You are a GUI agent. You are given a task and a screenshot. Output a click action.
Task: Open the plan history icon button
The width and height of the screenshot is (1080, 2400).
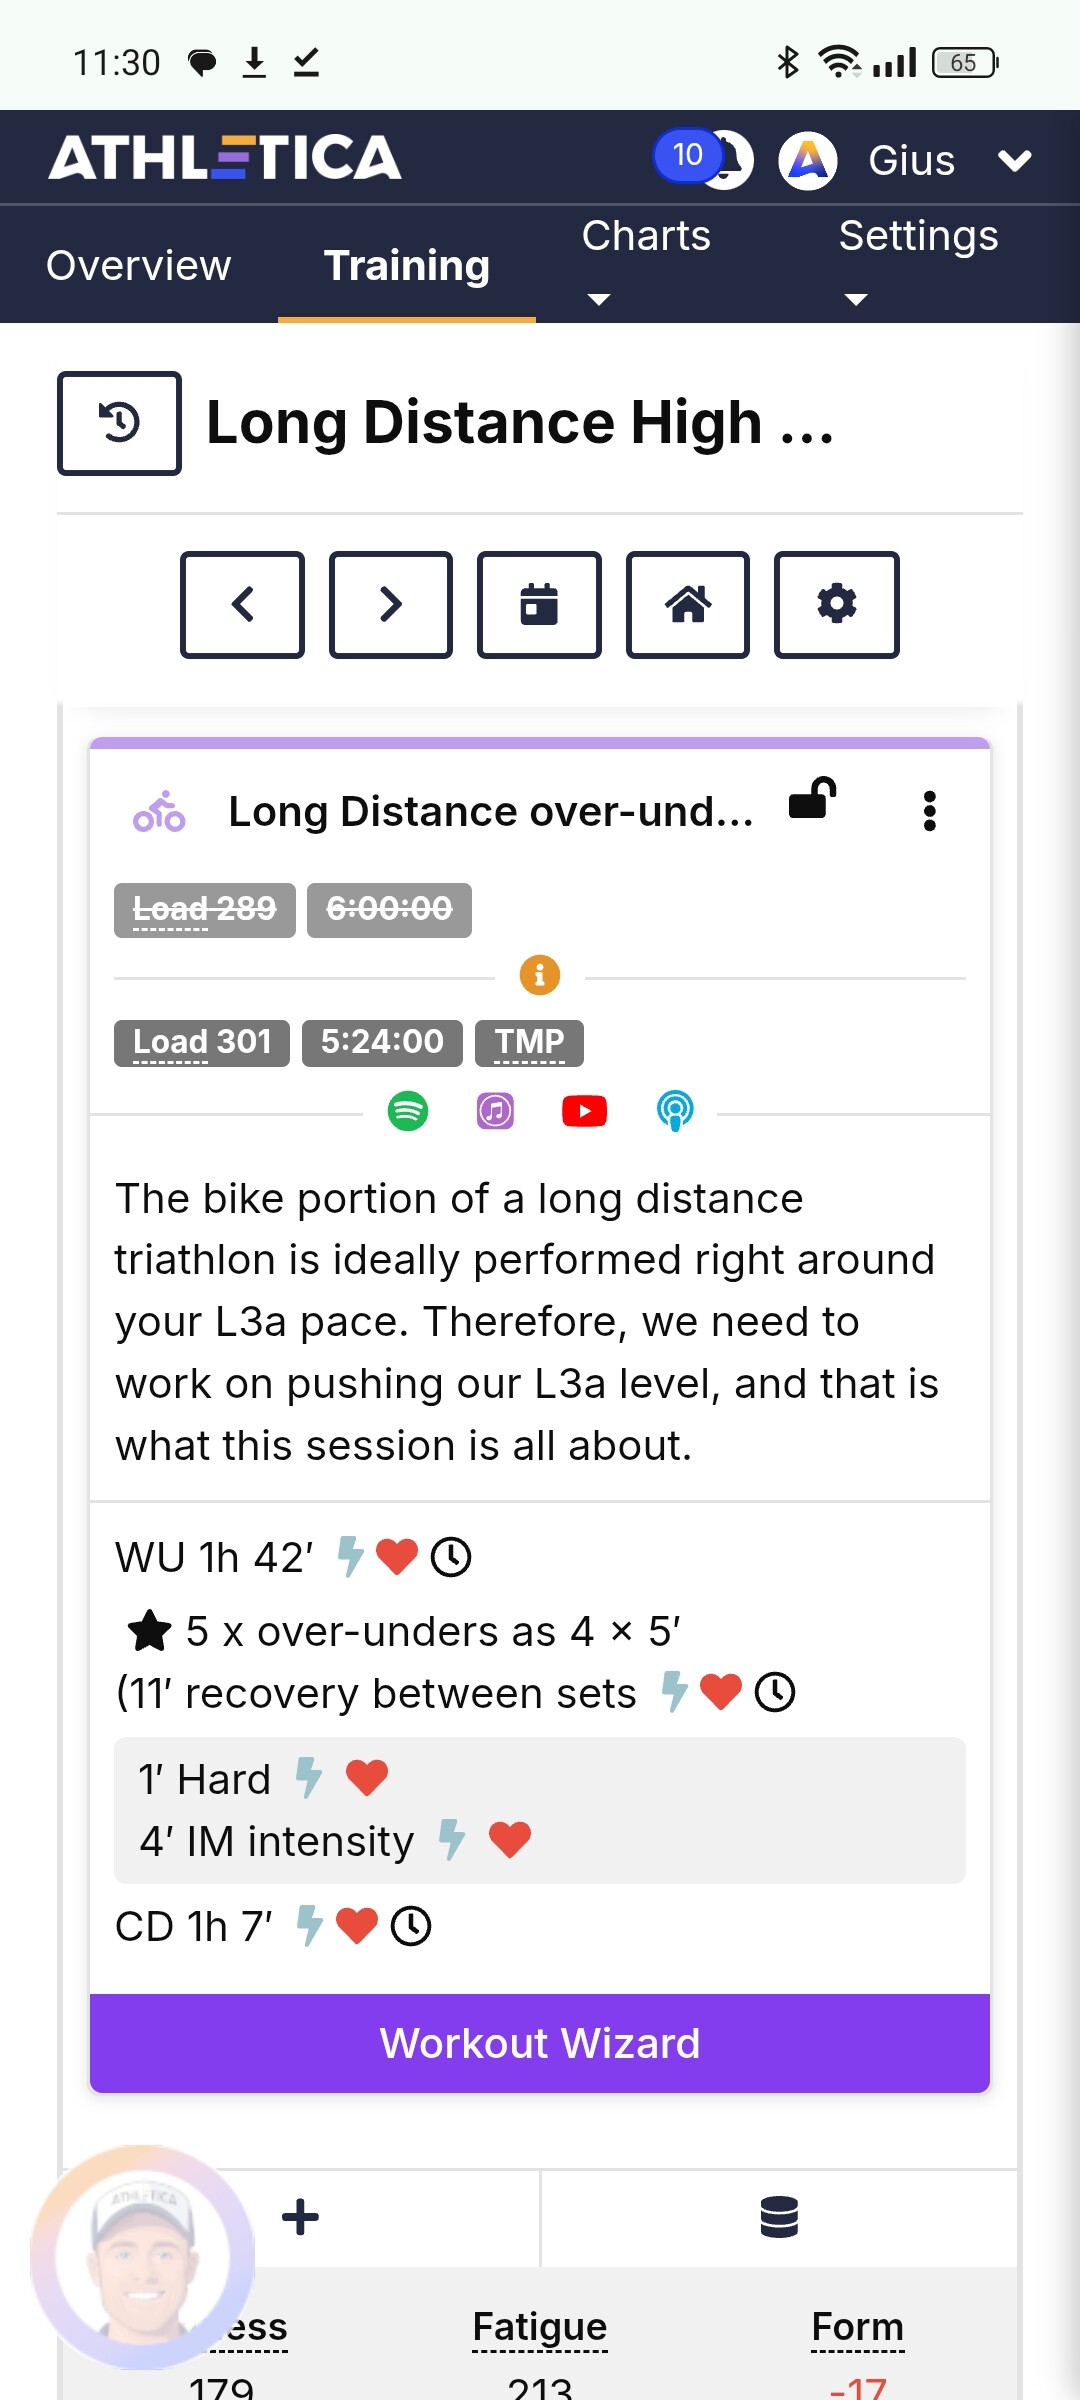pos(119,423)
